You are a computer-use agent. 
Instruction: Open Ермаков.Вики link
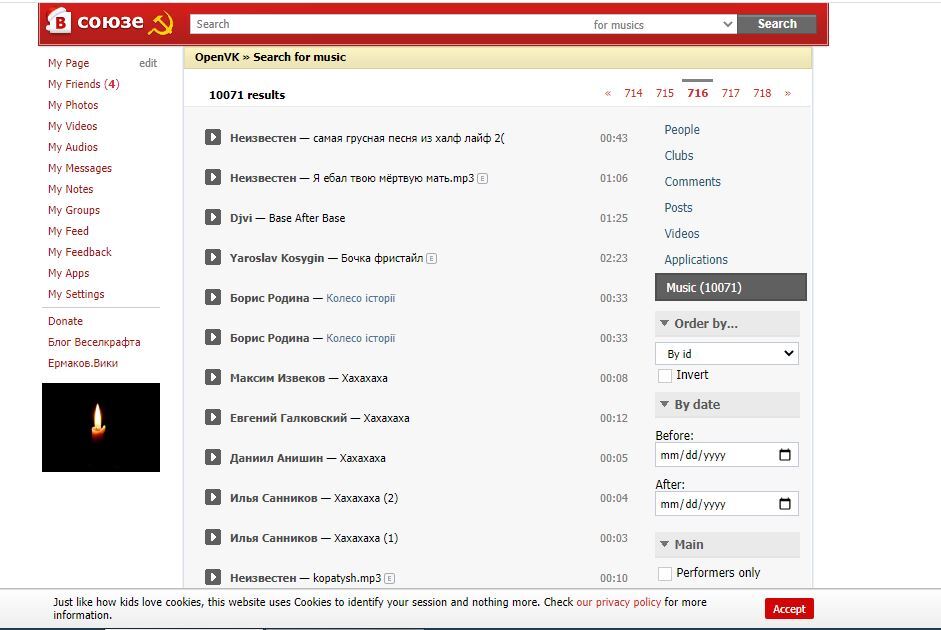pos(83,363)
